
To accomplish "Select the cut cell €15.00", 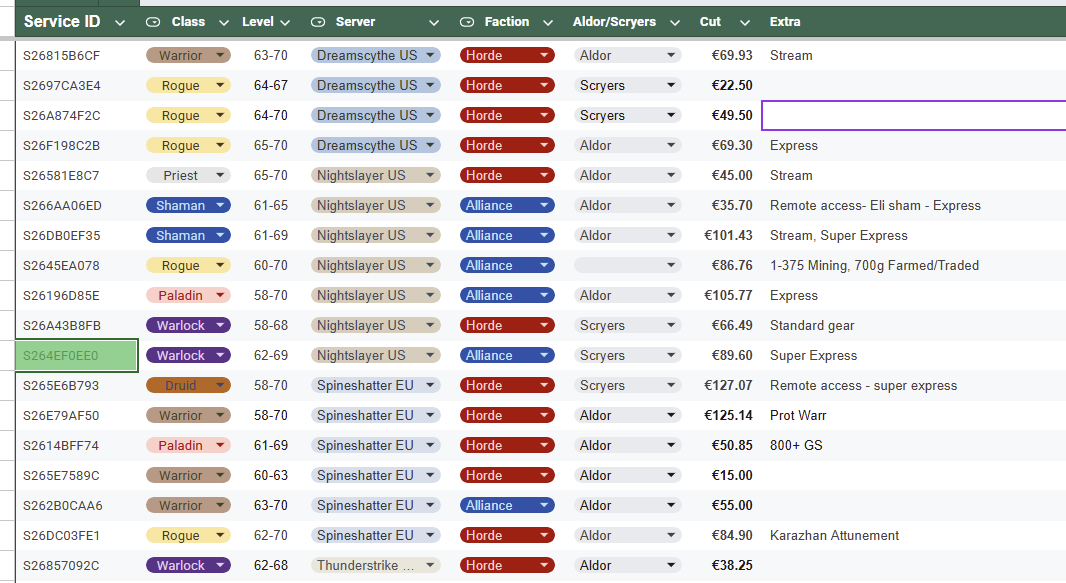I will pyautogui.click(x=725, y=475).
